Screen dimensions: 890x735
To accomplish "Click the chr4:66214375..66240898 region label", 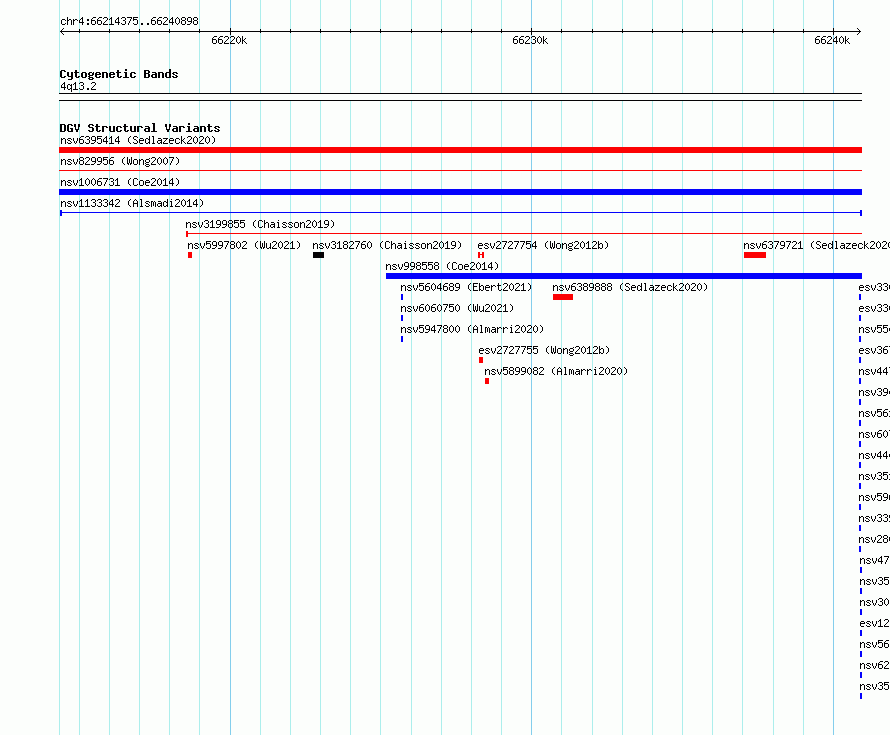I will 129,21.
